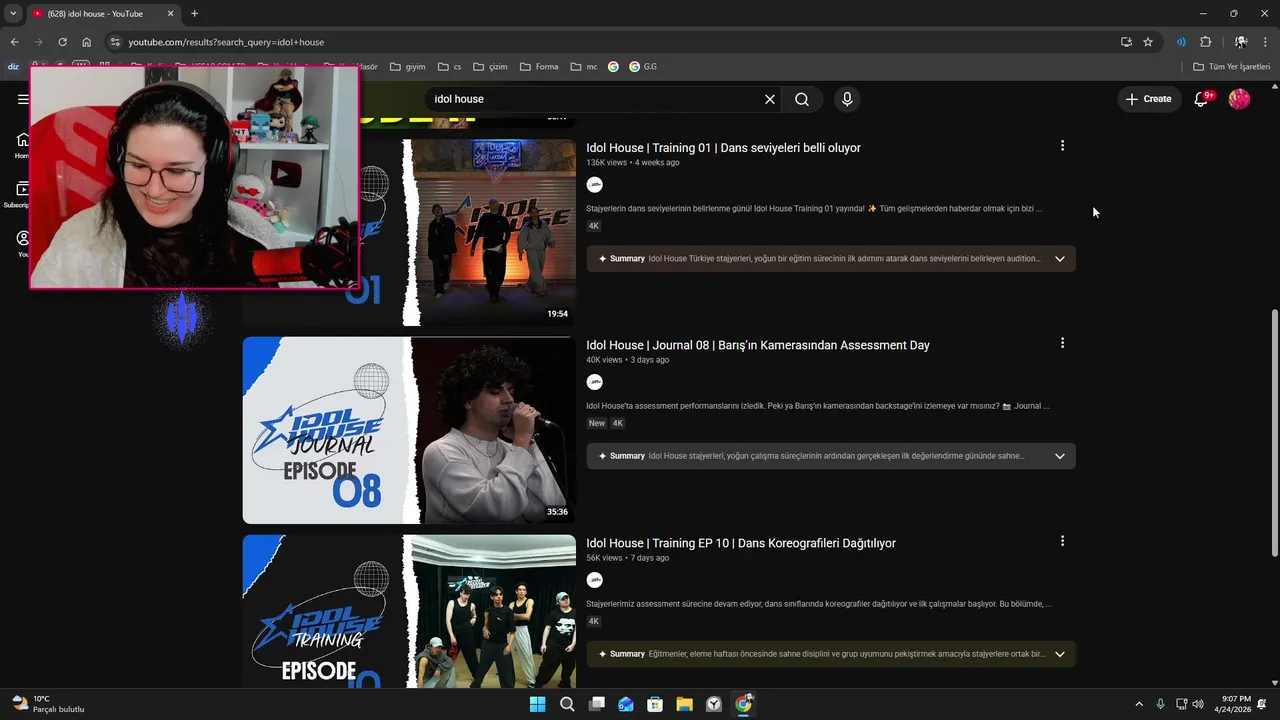Play the Training 01 video thumbnail
Image resolution: width=1280 pixels, height=720 pixels.
468,232
